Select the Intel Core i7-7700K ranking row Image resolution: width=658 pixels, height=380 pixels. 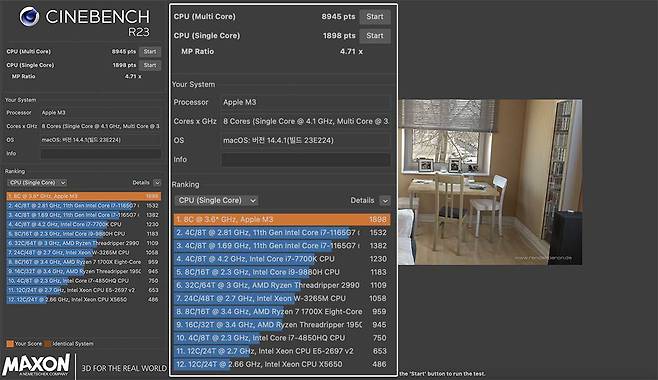click(282, 259)
